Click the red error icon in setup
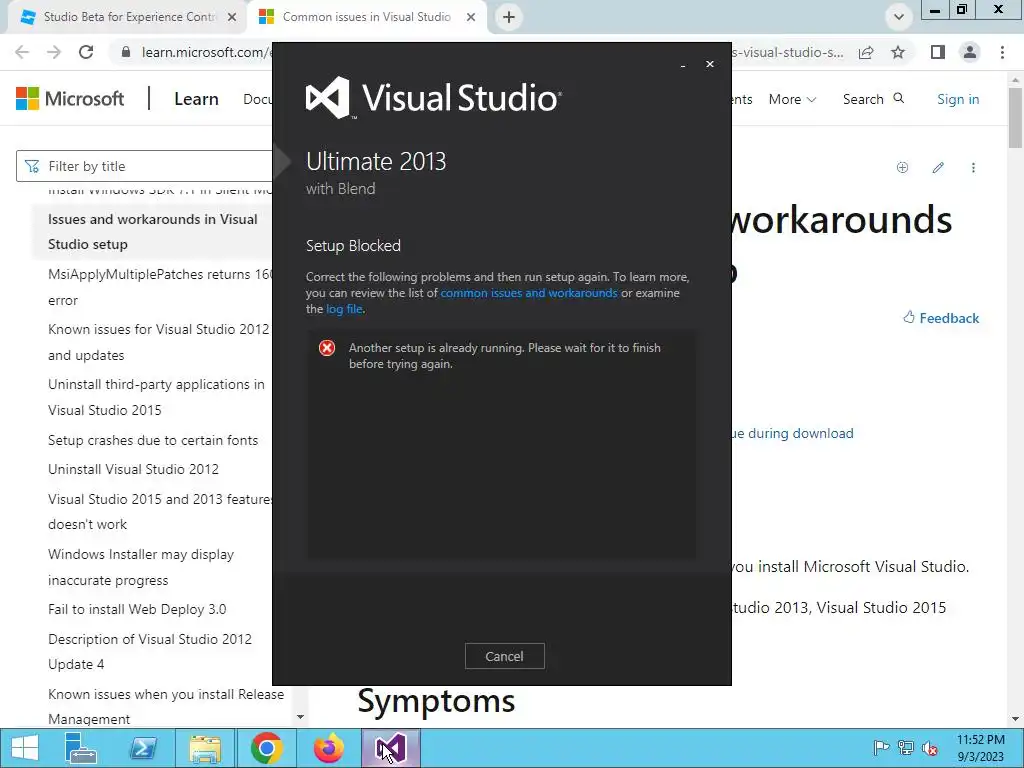This screenshot has width=1024, height=768. 327,348
